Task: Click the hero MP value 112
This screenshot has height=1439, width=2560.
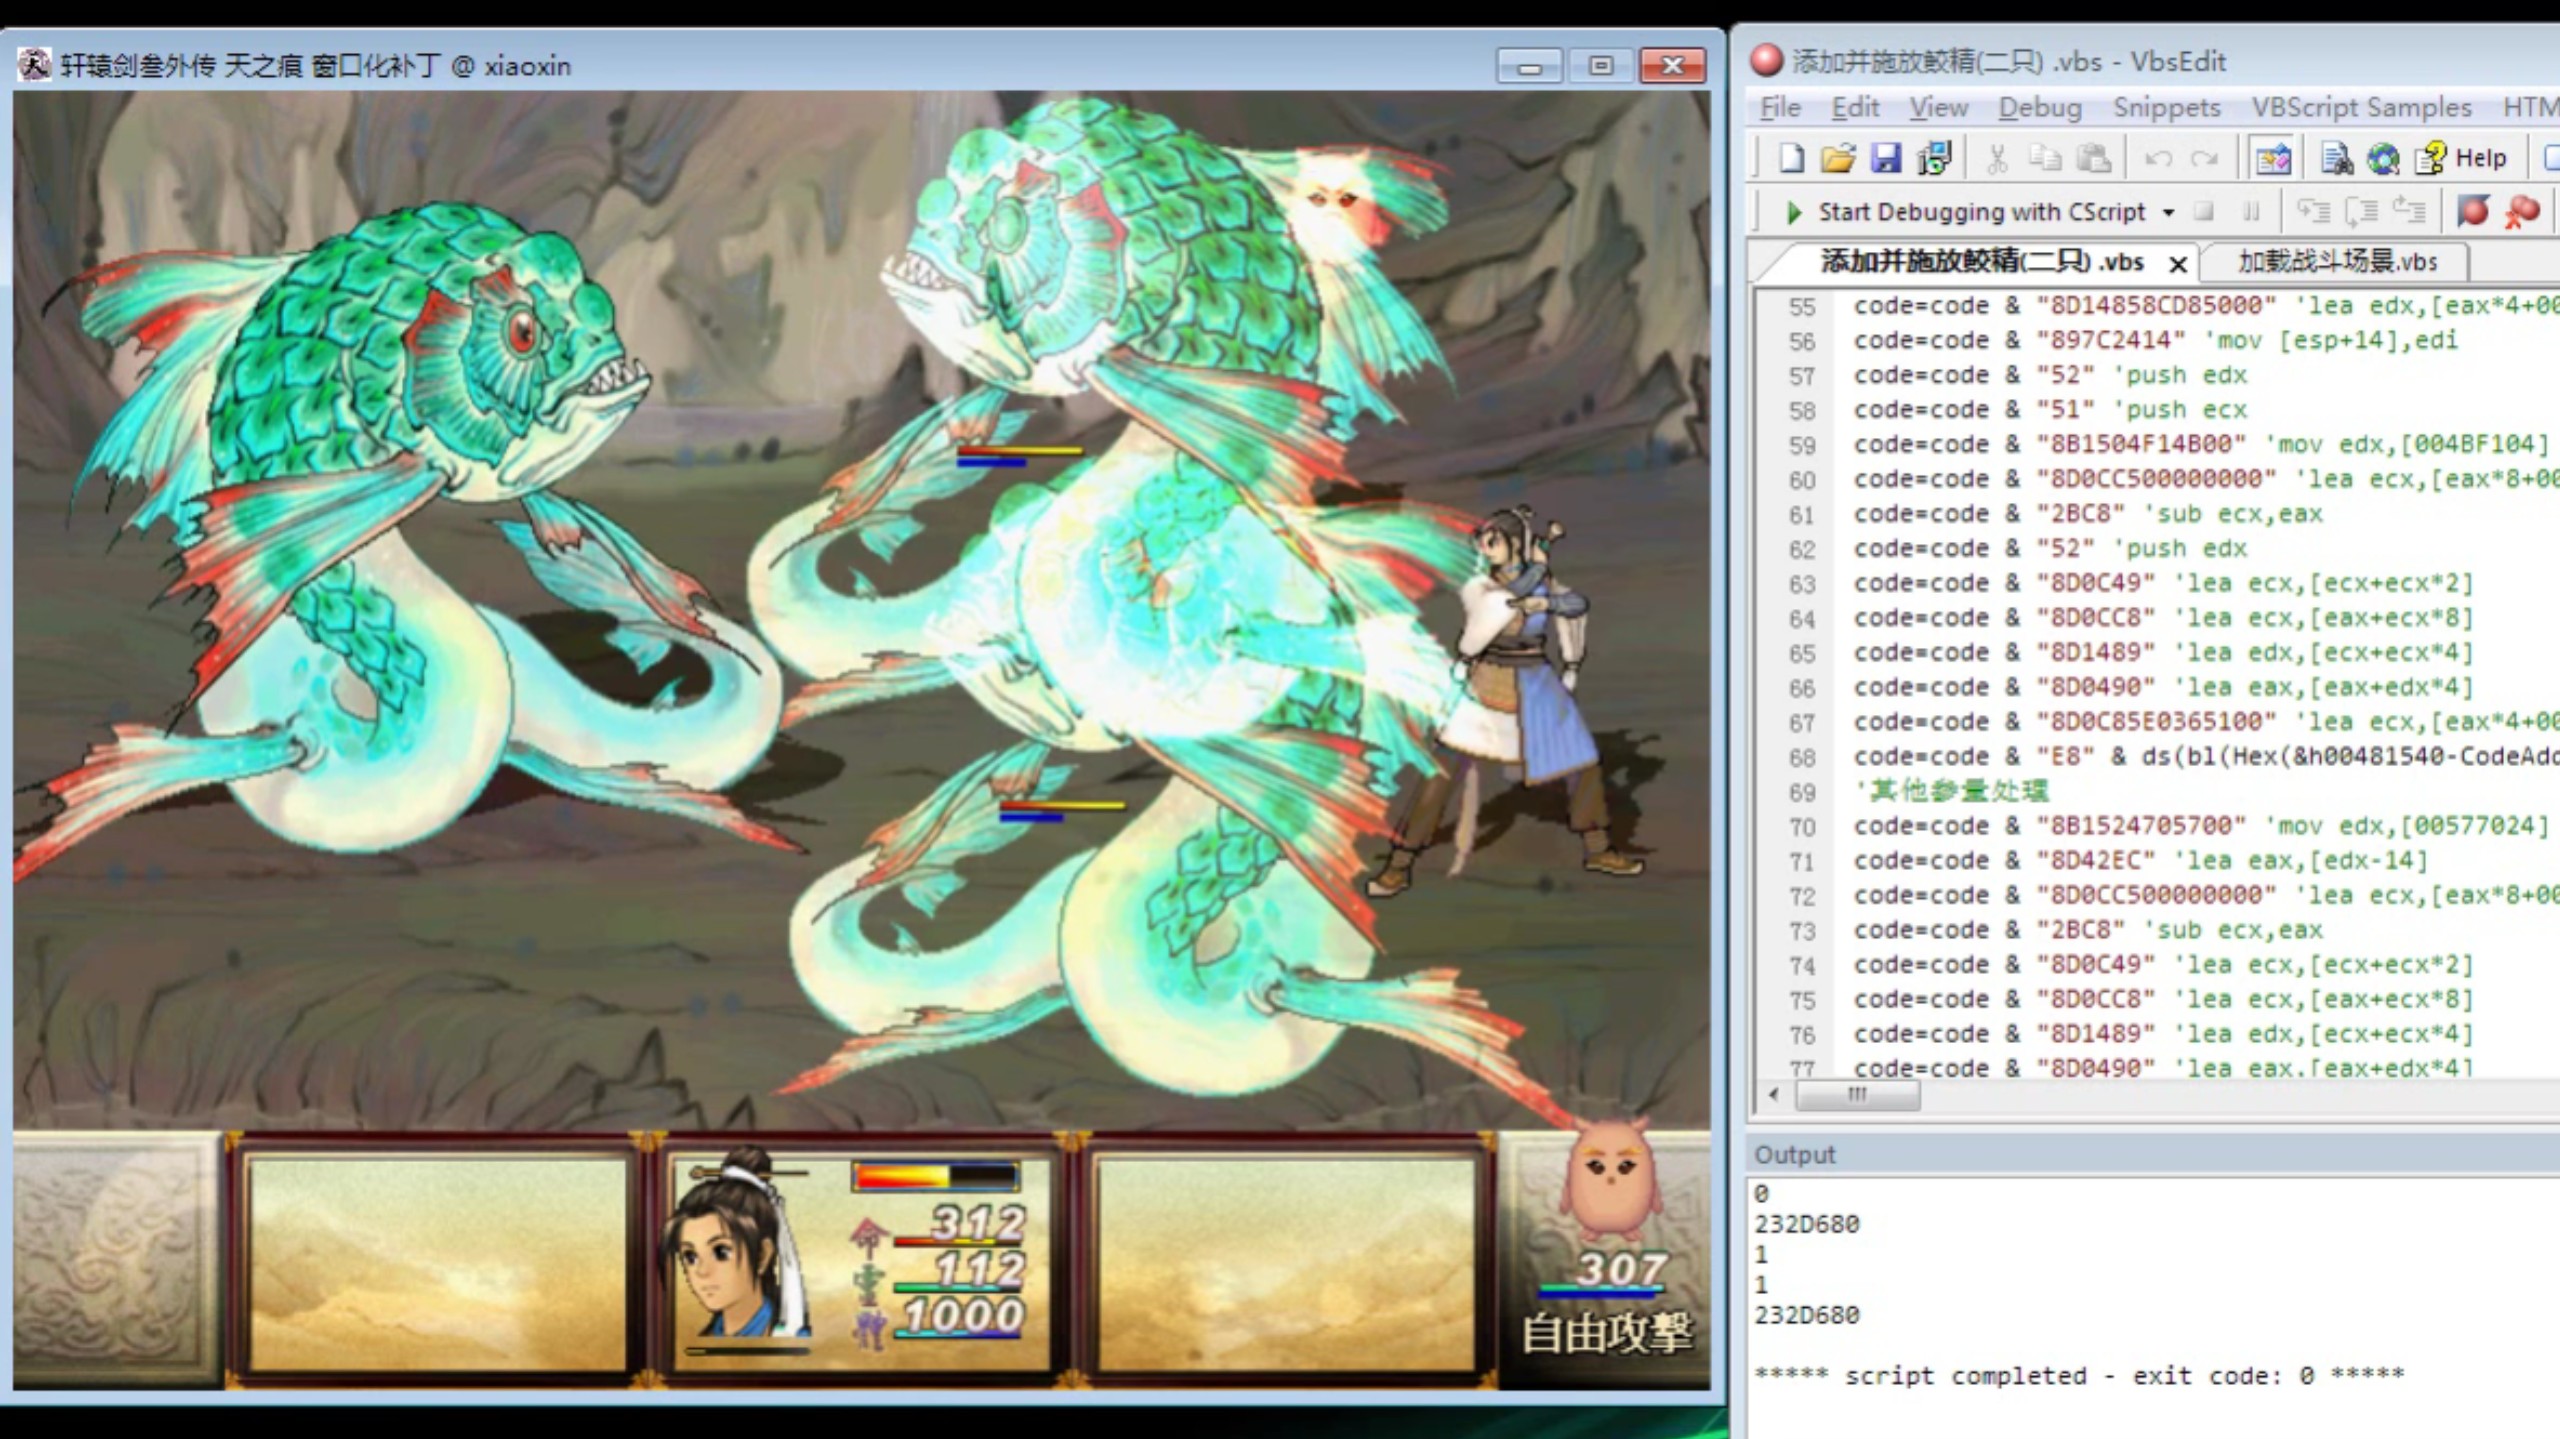Action: [979, 1270]
